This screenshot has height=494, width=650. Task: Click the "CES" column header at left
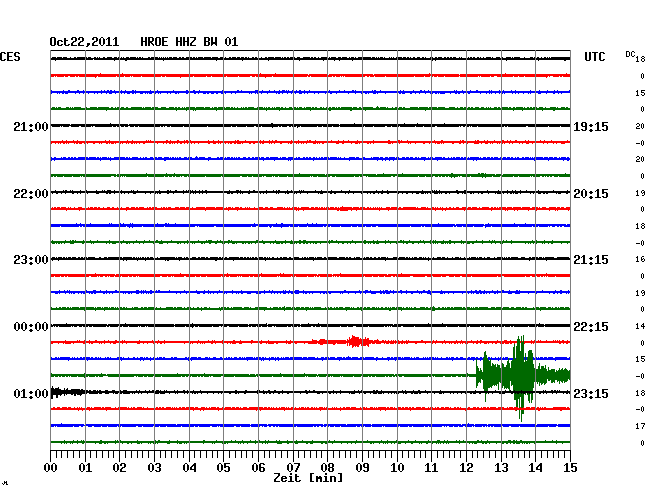pyautogui.click(x=10, y=57)
